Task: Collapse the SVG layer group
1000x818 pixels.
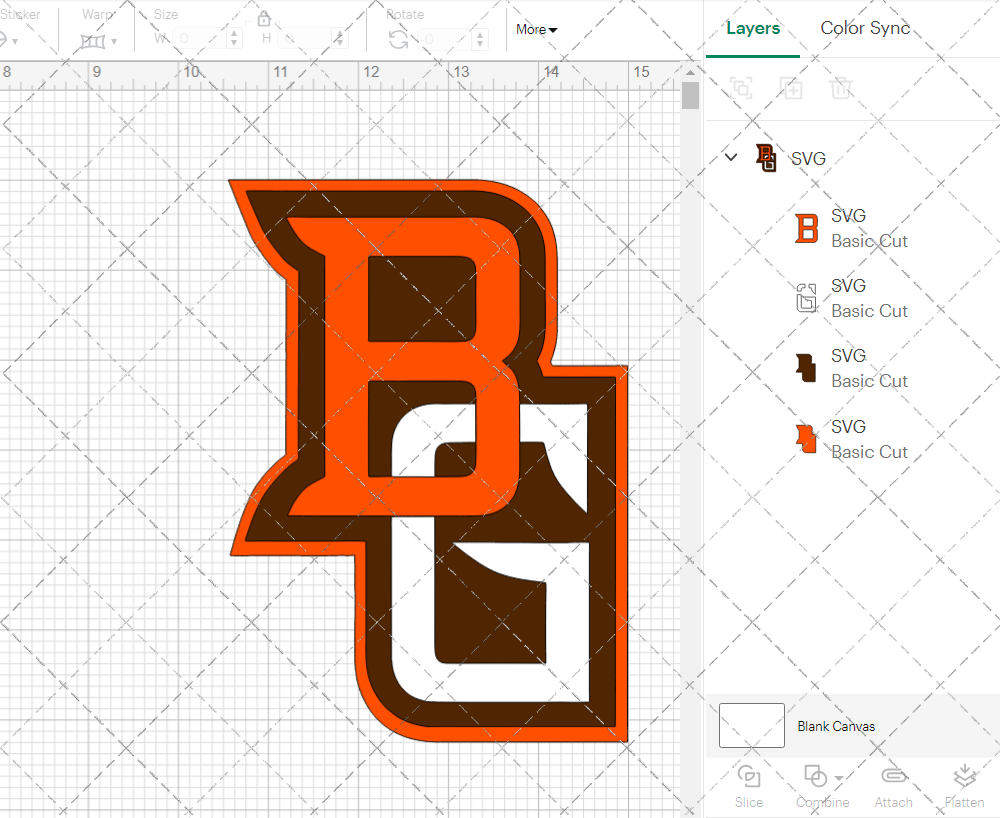Action: click(730, 157)
